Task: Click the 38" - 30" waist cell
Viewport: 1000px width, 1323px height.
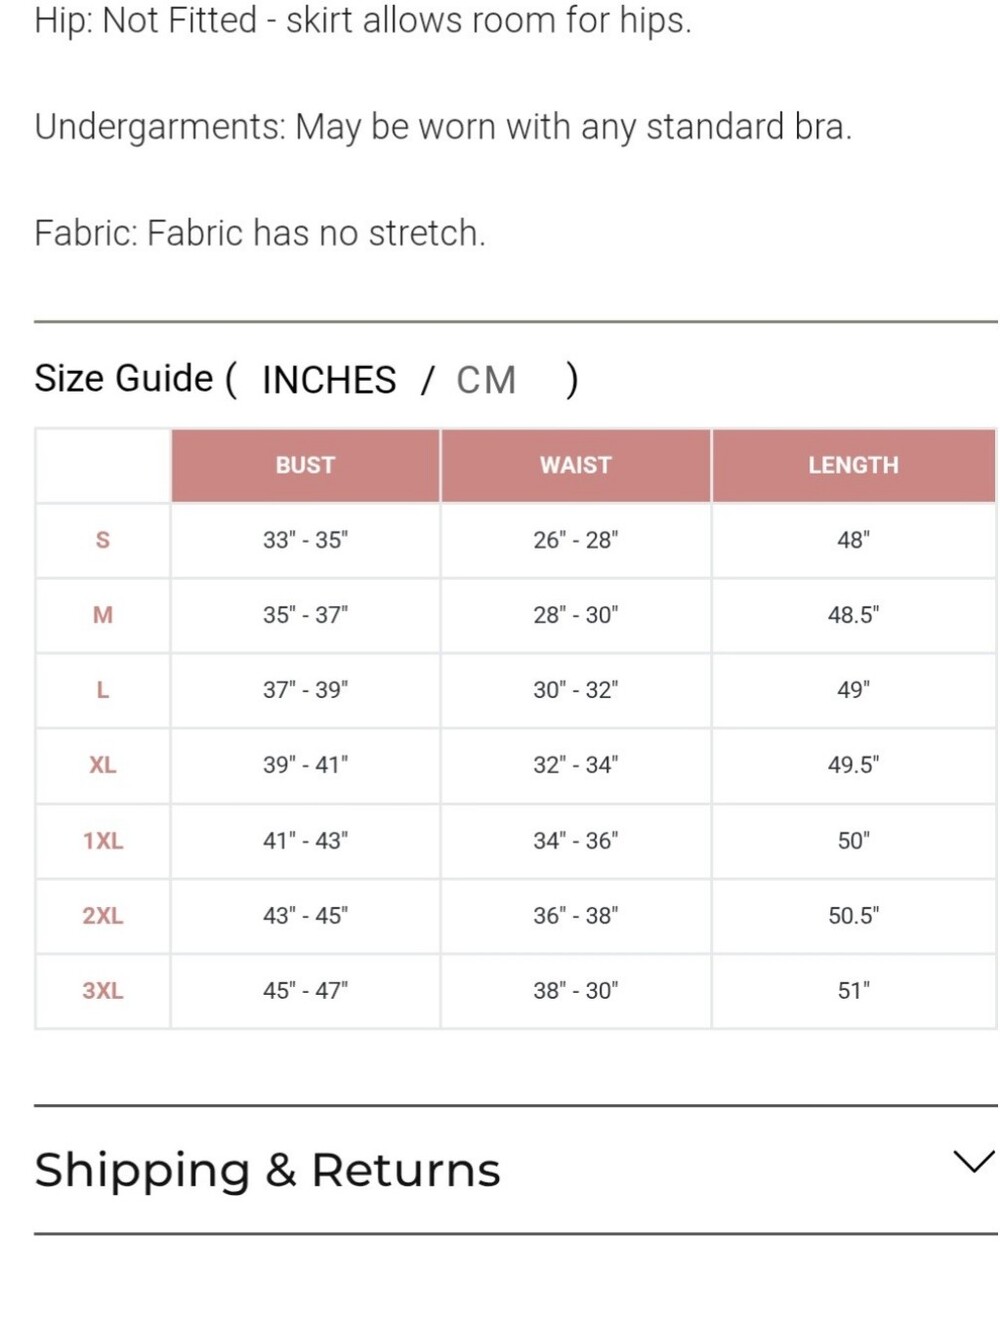Action: coord(576,991)
